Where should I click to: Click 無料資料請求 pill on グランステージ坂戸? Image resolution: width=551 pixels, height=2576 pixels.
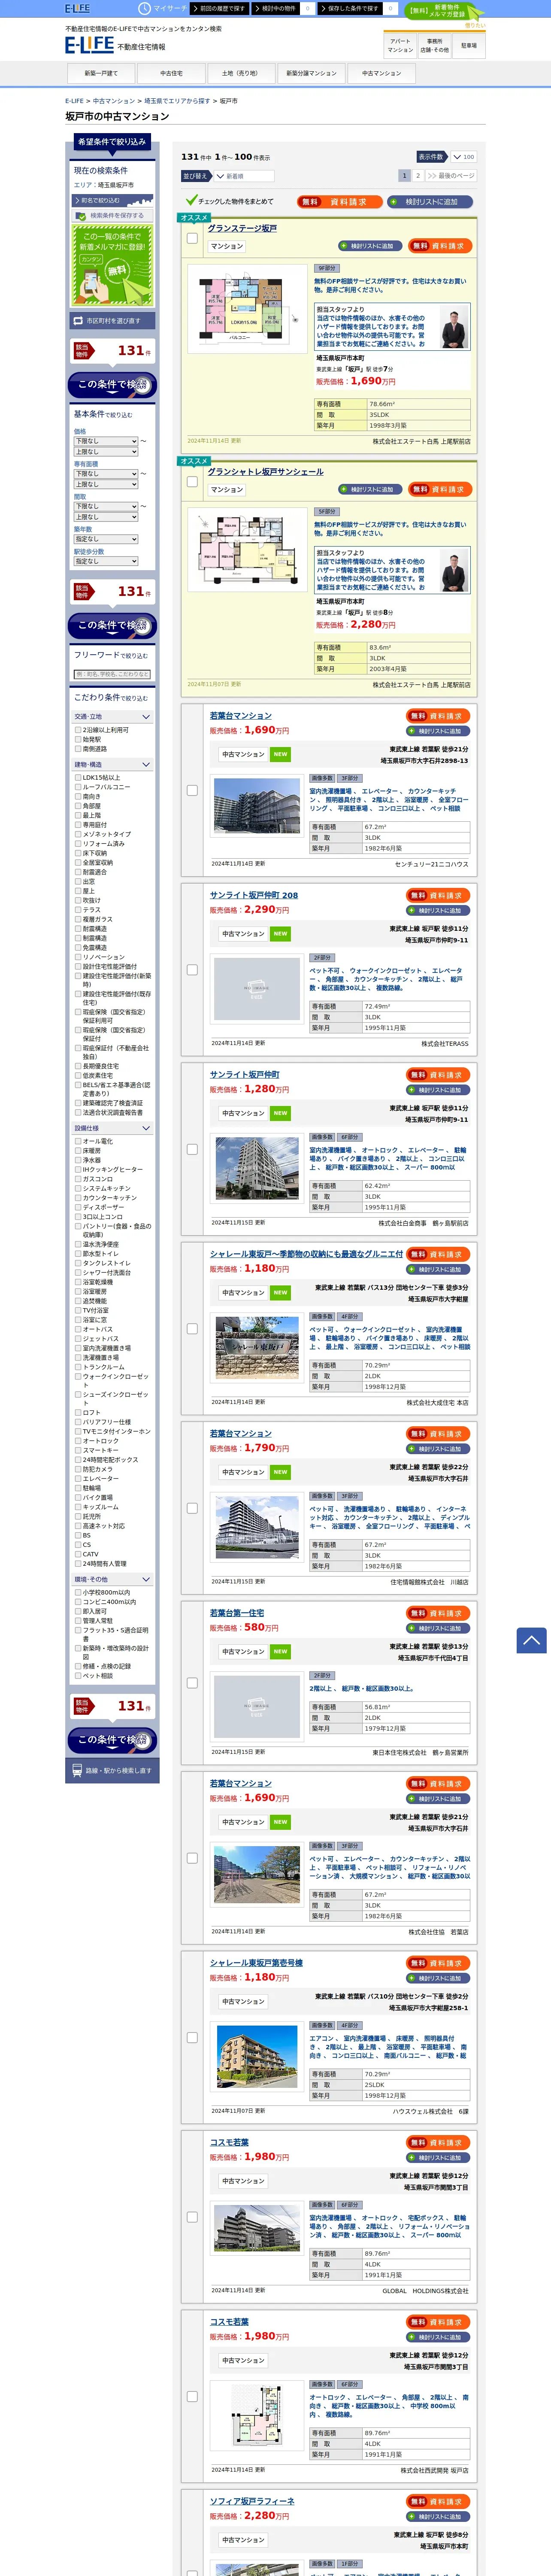point(440,246)
